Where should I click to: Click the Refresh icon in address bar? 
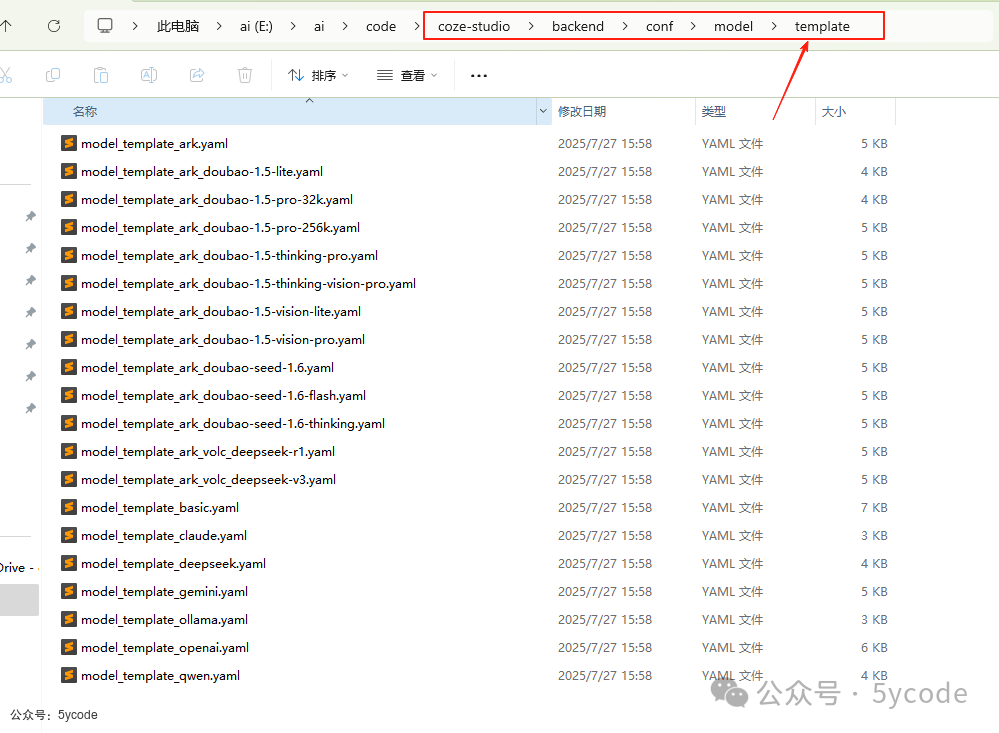coord(54,26)
